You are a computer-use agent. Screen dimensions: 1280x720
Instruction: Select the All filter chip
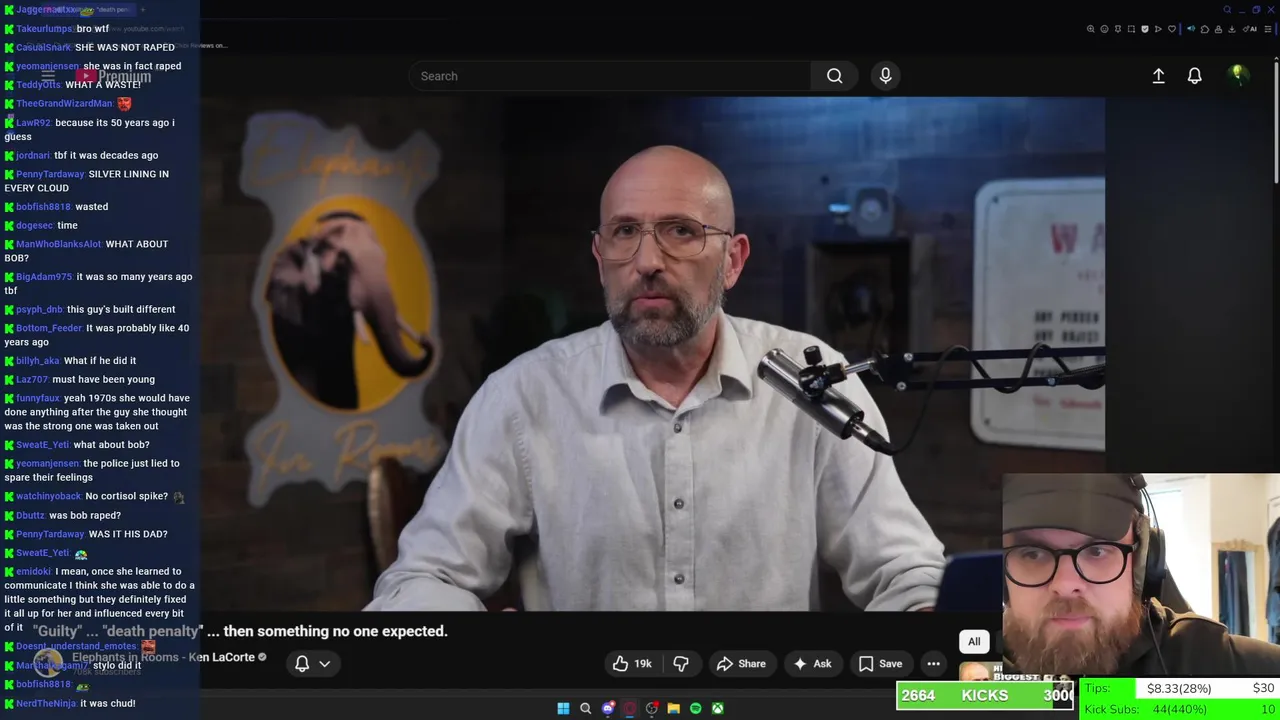(x=974, y=642)
